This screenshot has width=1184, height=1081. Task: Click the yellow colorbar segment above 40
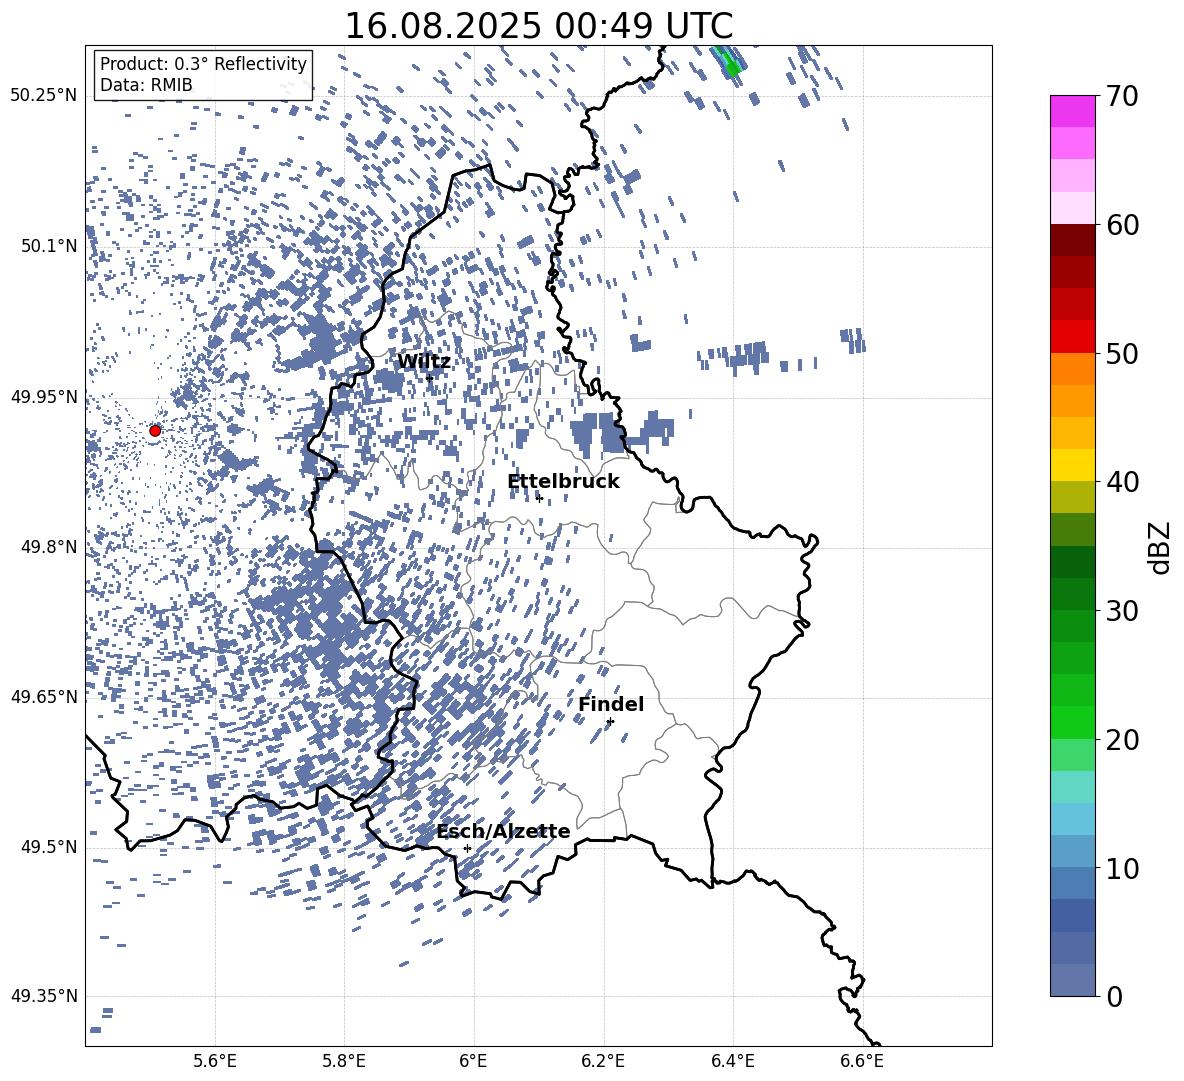click(1072, 465)
